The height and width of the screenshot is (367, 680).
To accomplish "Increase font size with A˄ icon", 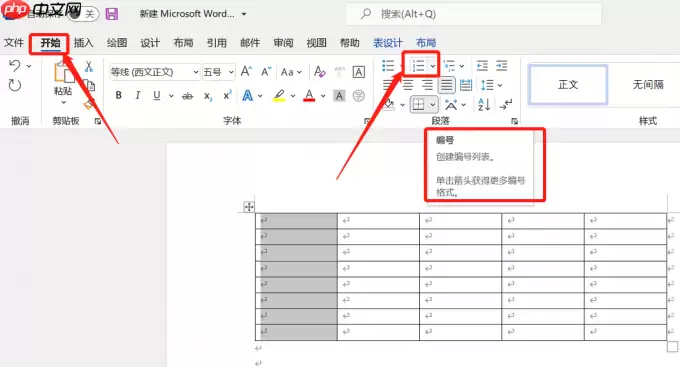I will pyautogui.click(x=246, y=72).
